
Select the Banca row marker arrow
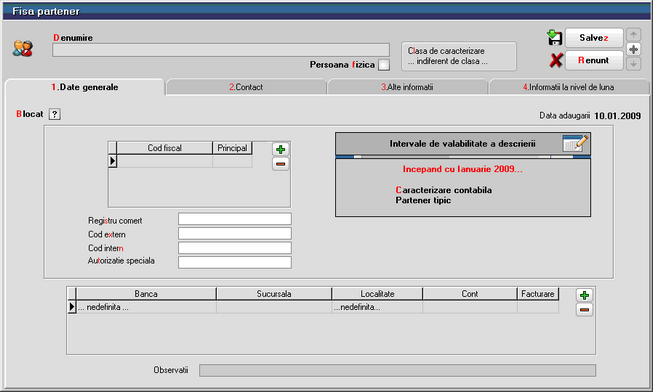coord(72,307)
